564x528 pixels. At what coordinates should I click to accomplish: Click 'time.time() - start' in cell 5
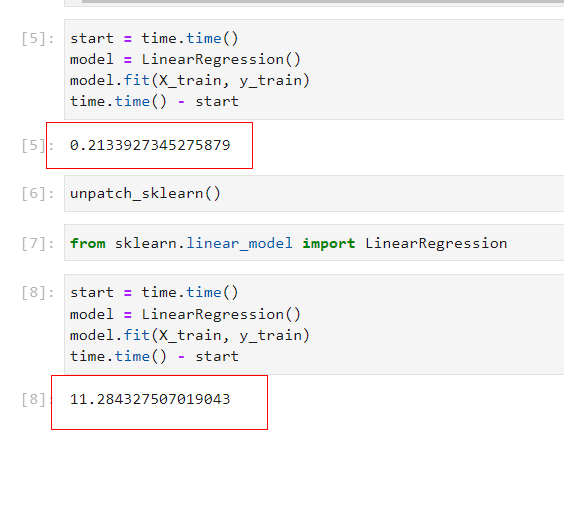[154, 101]
